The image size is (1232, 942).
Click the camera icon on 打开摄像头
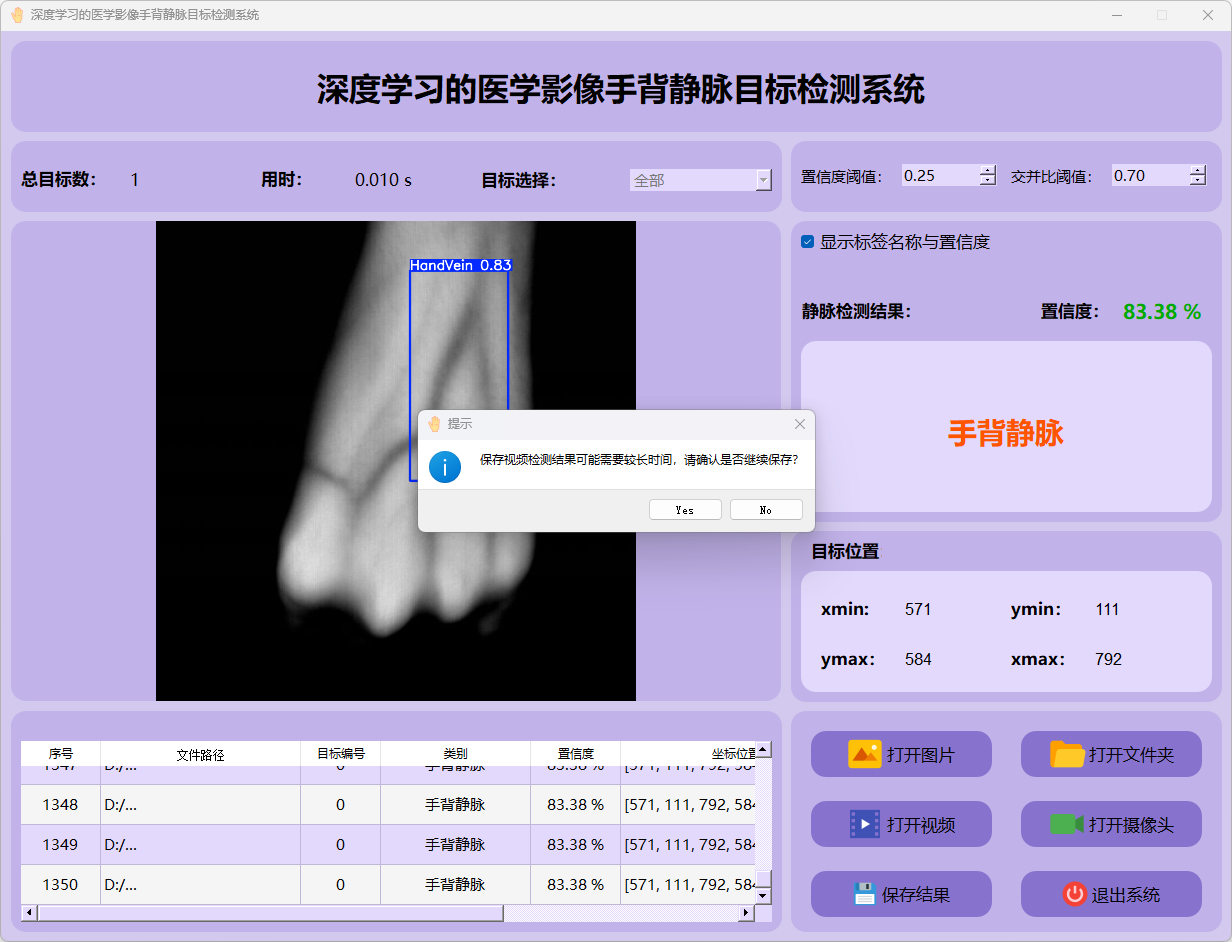click(1067, 824)
